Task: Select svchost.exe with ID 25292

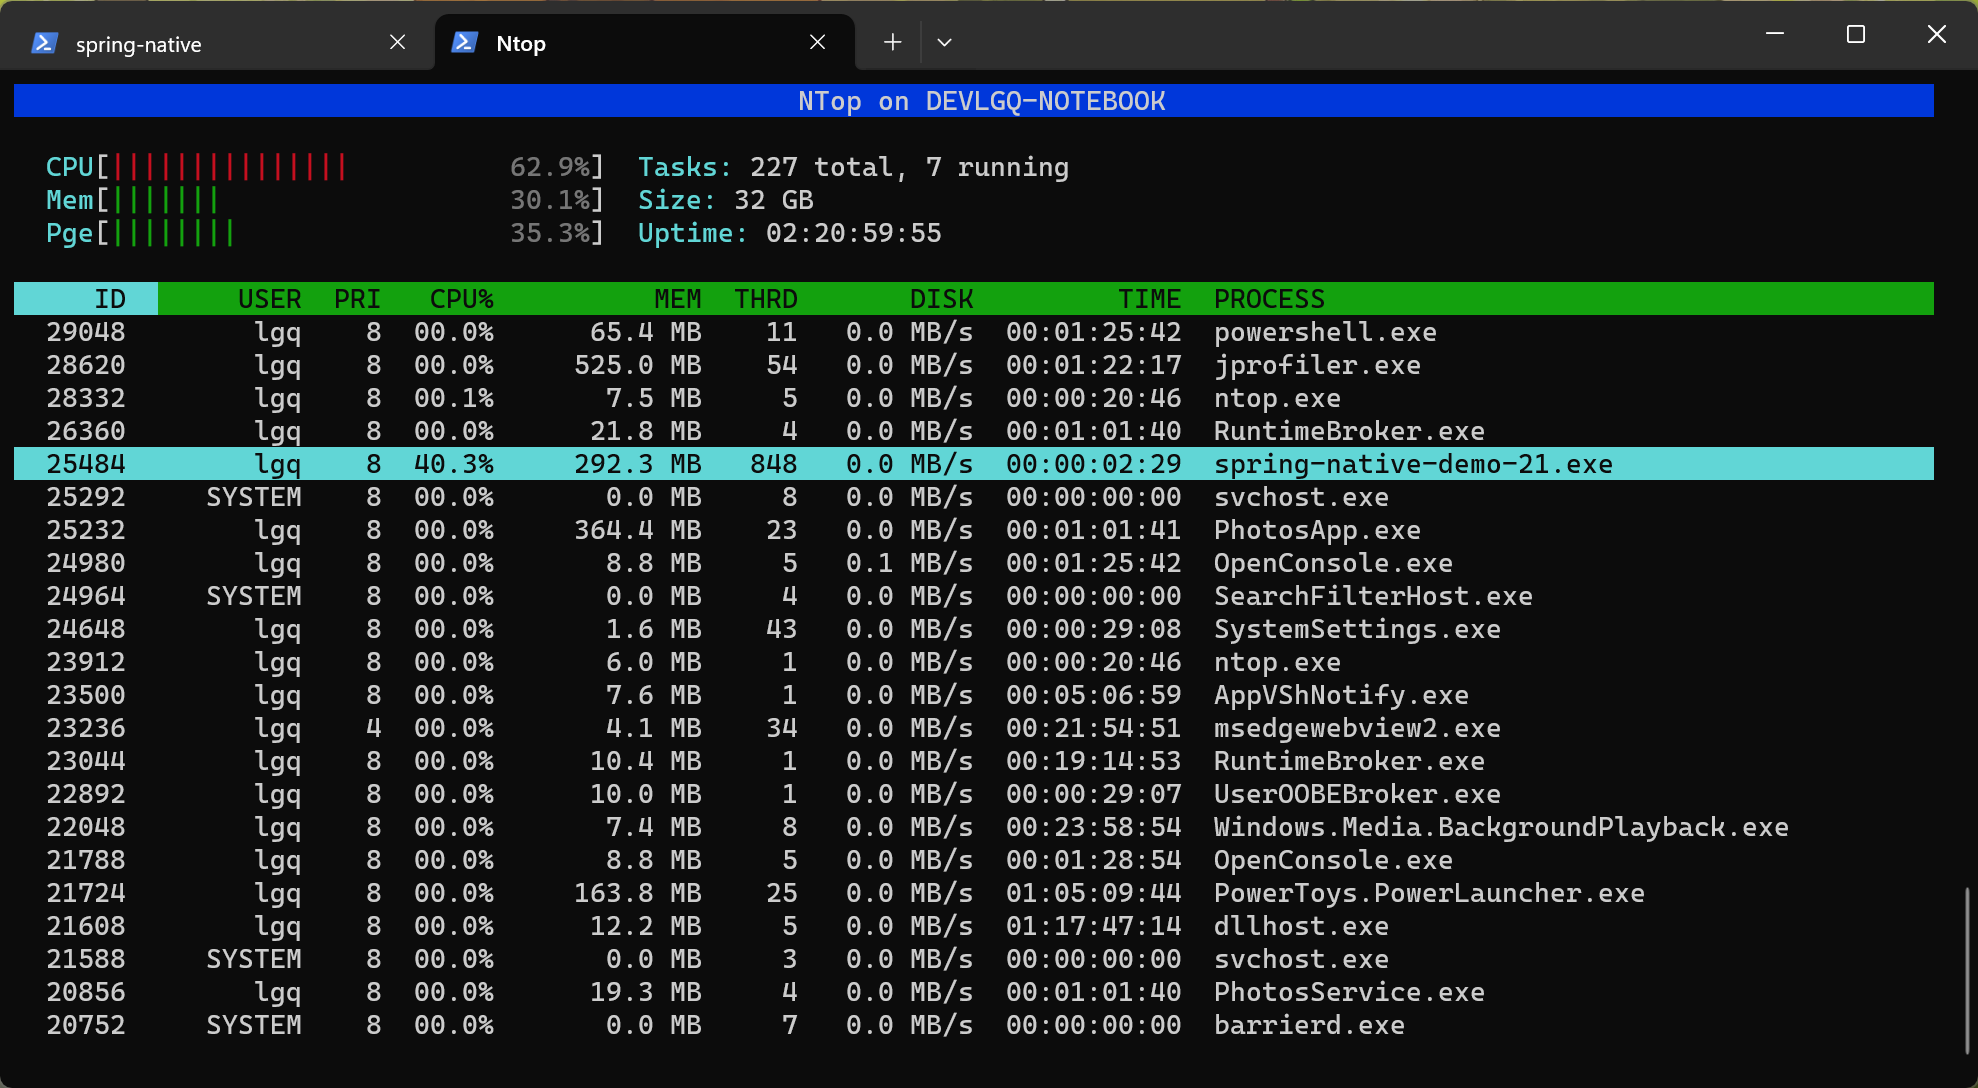Action: click(974, 497)
